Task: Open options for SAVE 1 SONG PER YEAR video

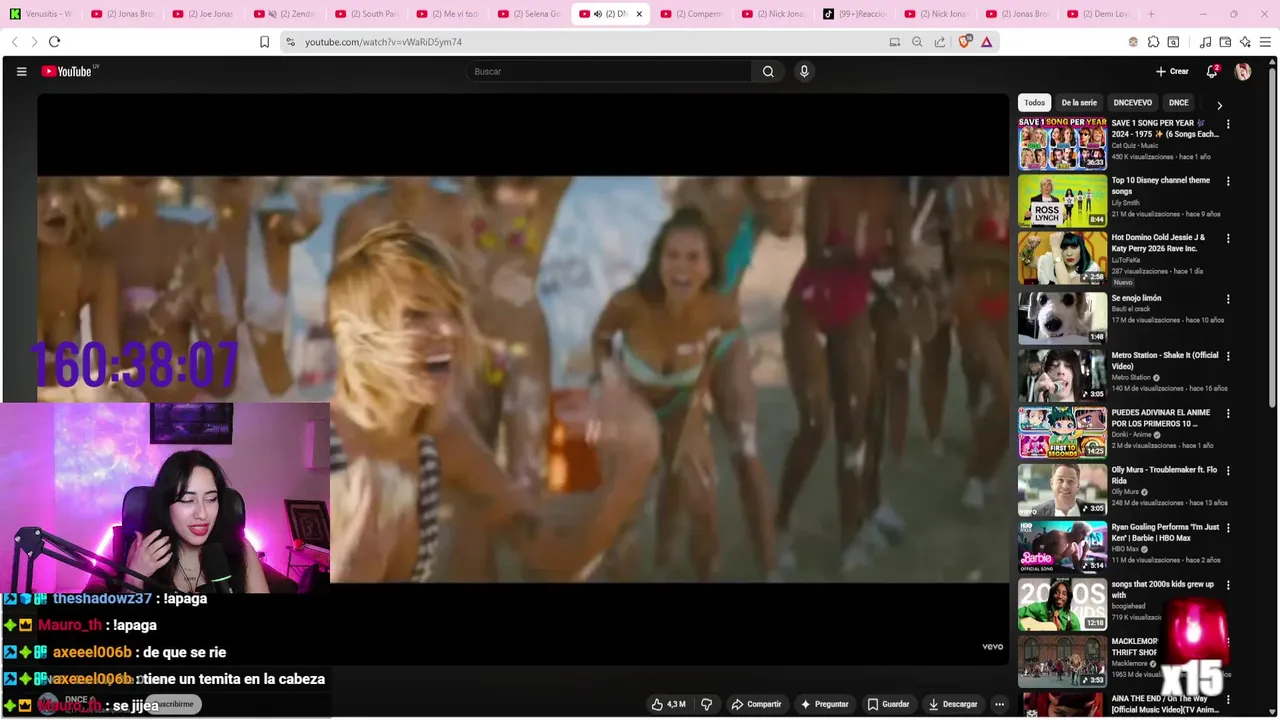Action: (1228, 125)
